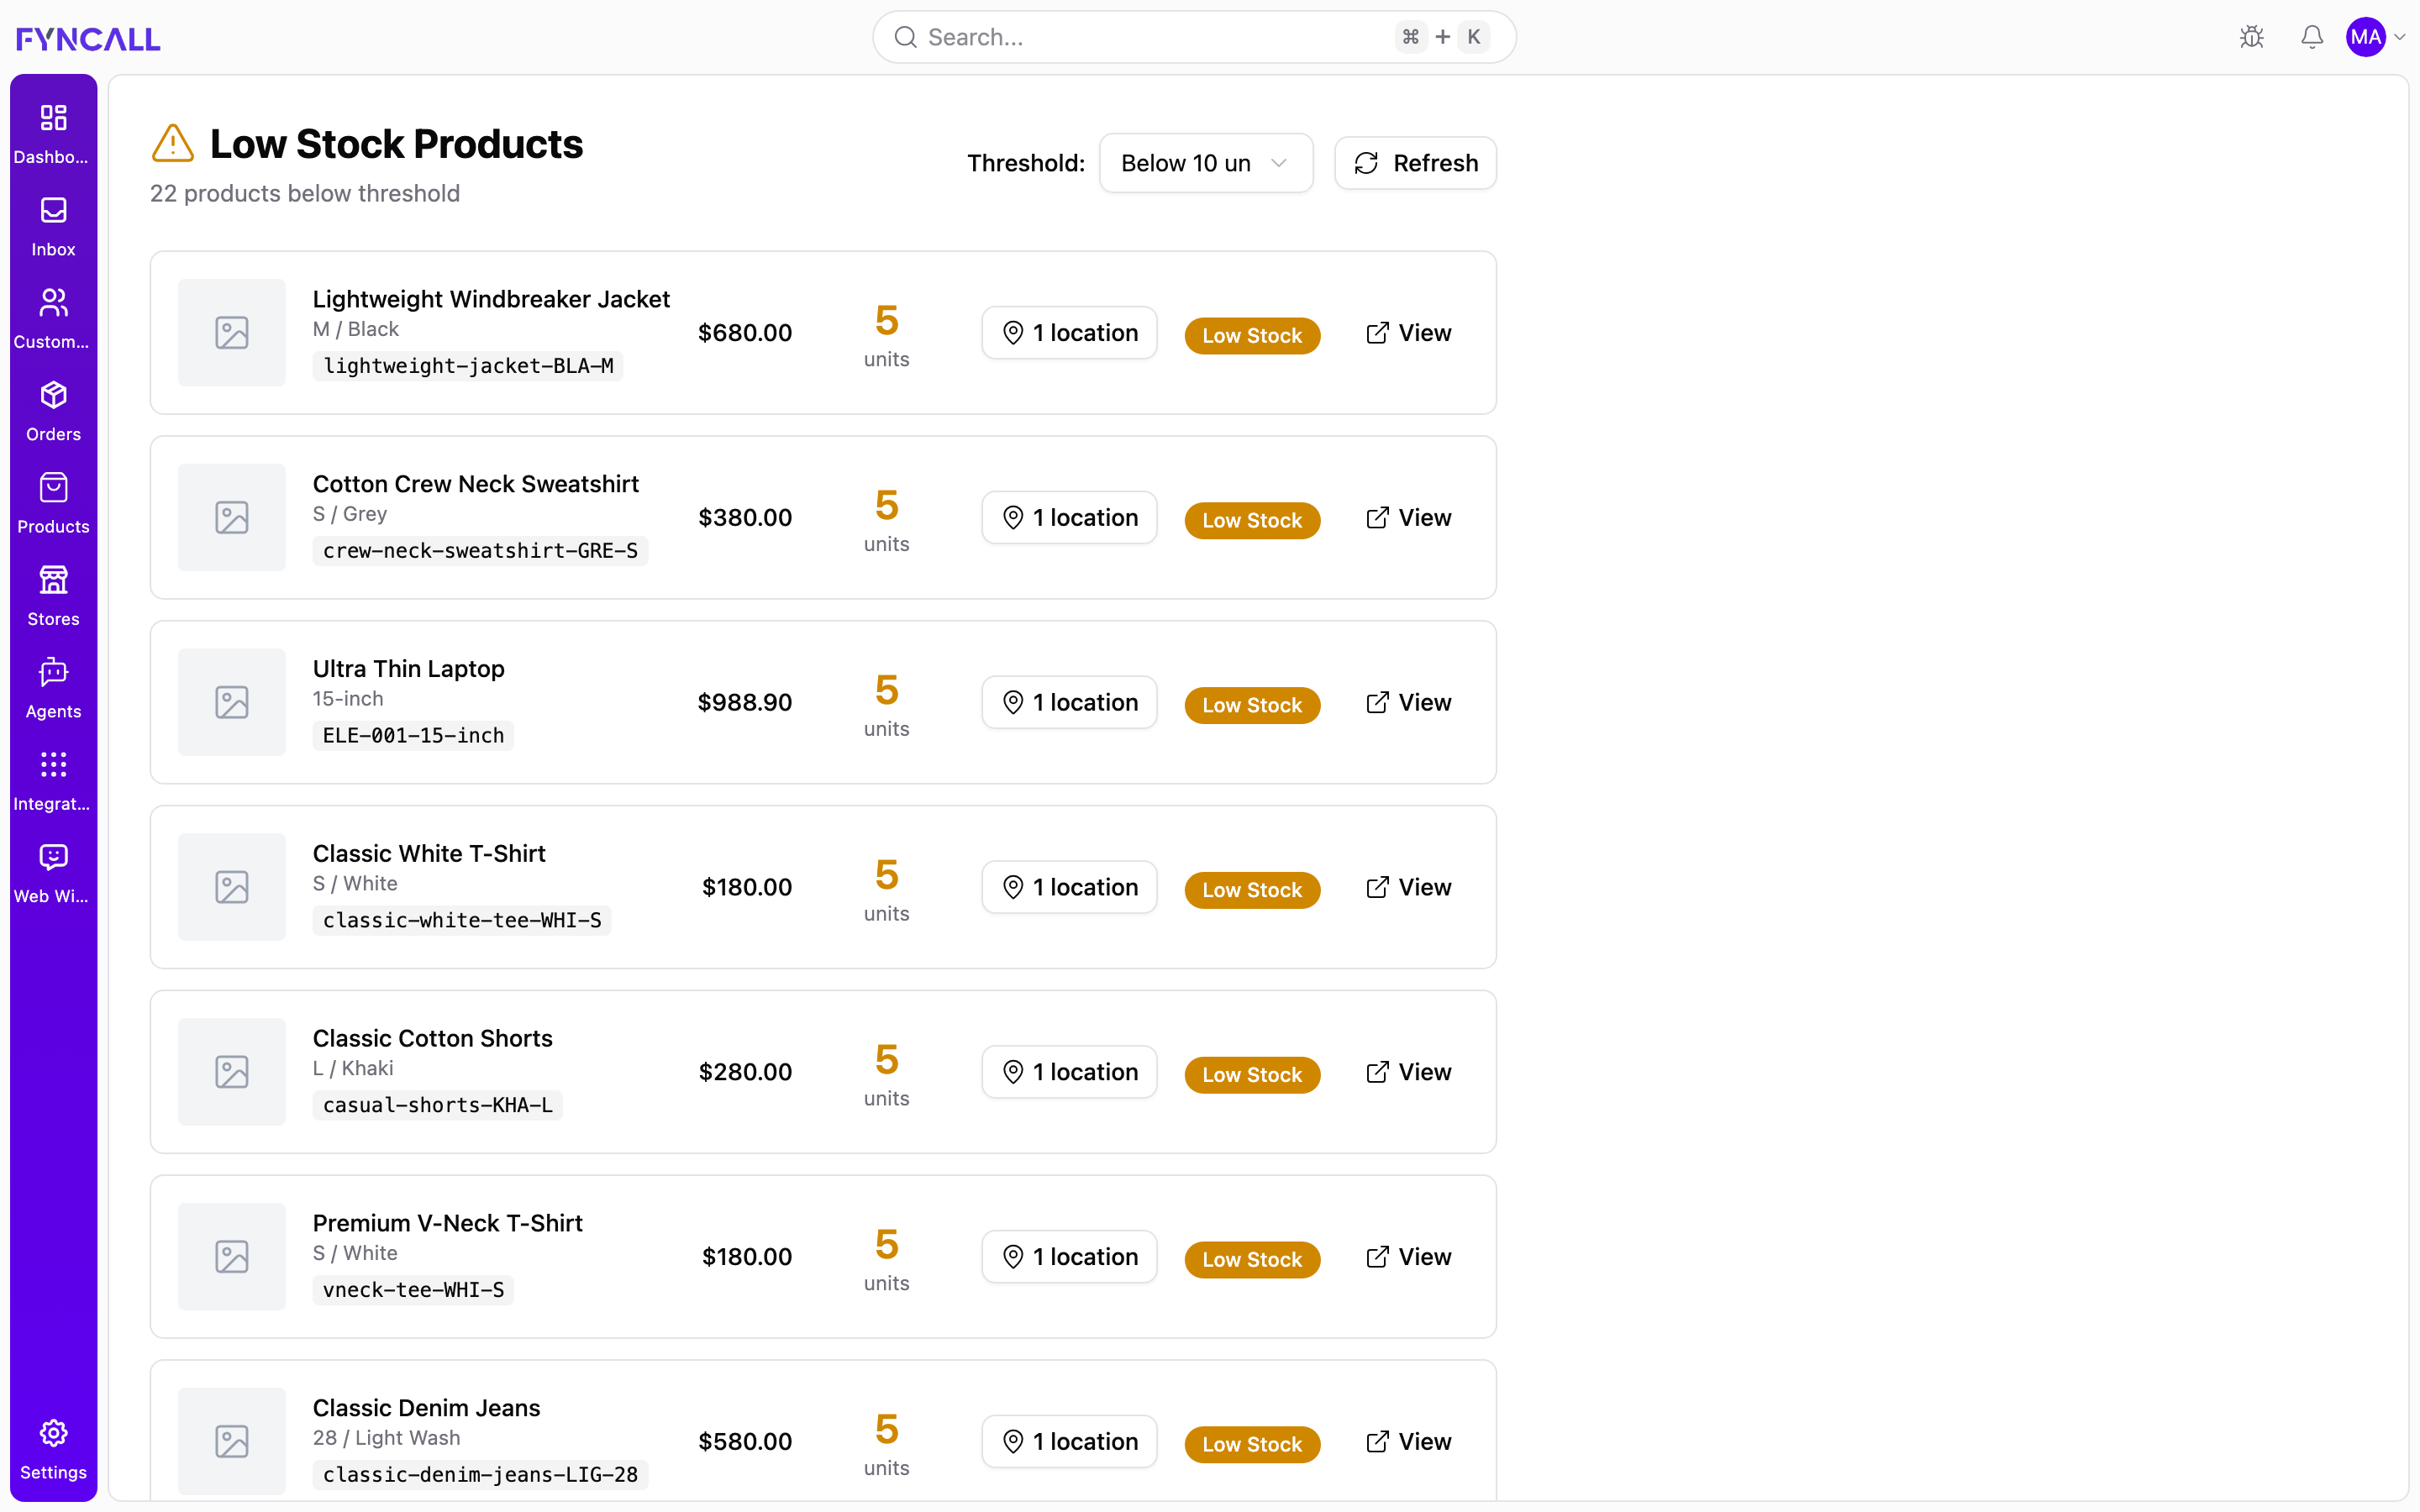The height and width of the screenshot is (1512, 2420).
Task: Show locations for Lightweight Windbreaker Jacket
Action: 1069,333
